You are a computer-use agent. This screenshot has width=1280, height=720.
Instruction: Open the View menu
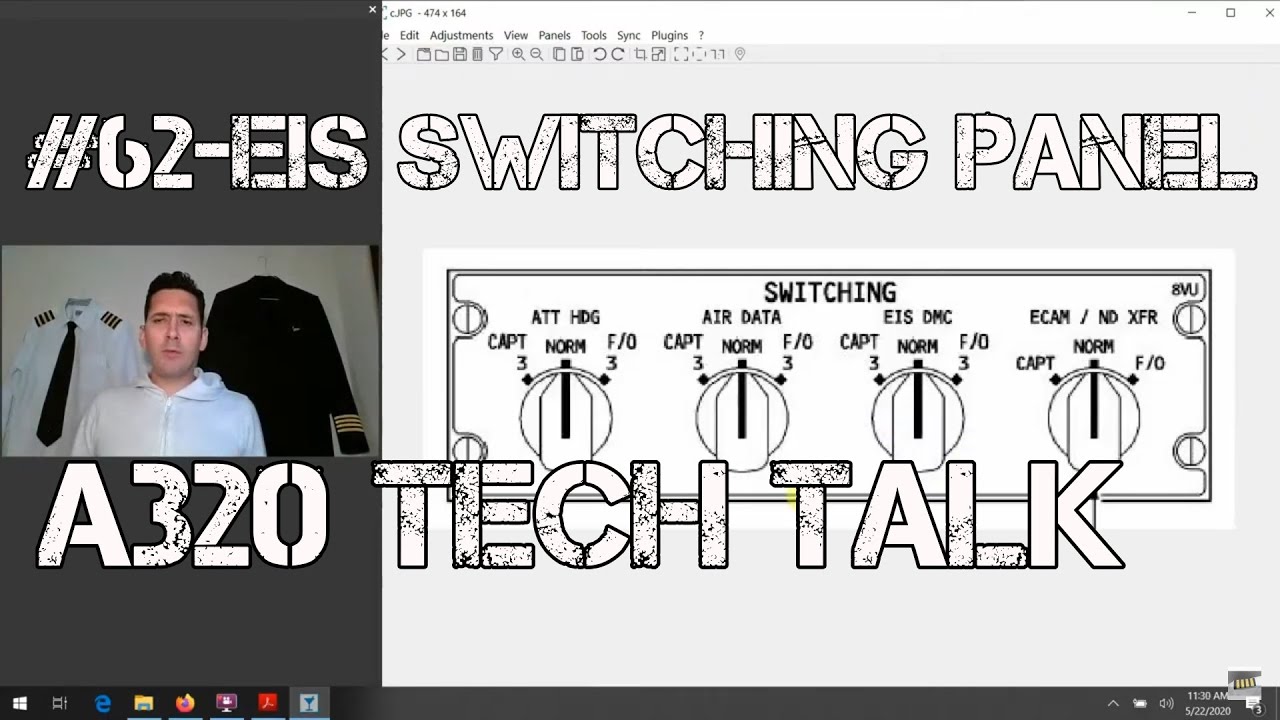[516, 35]
